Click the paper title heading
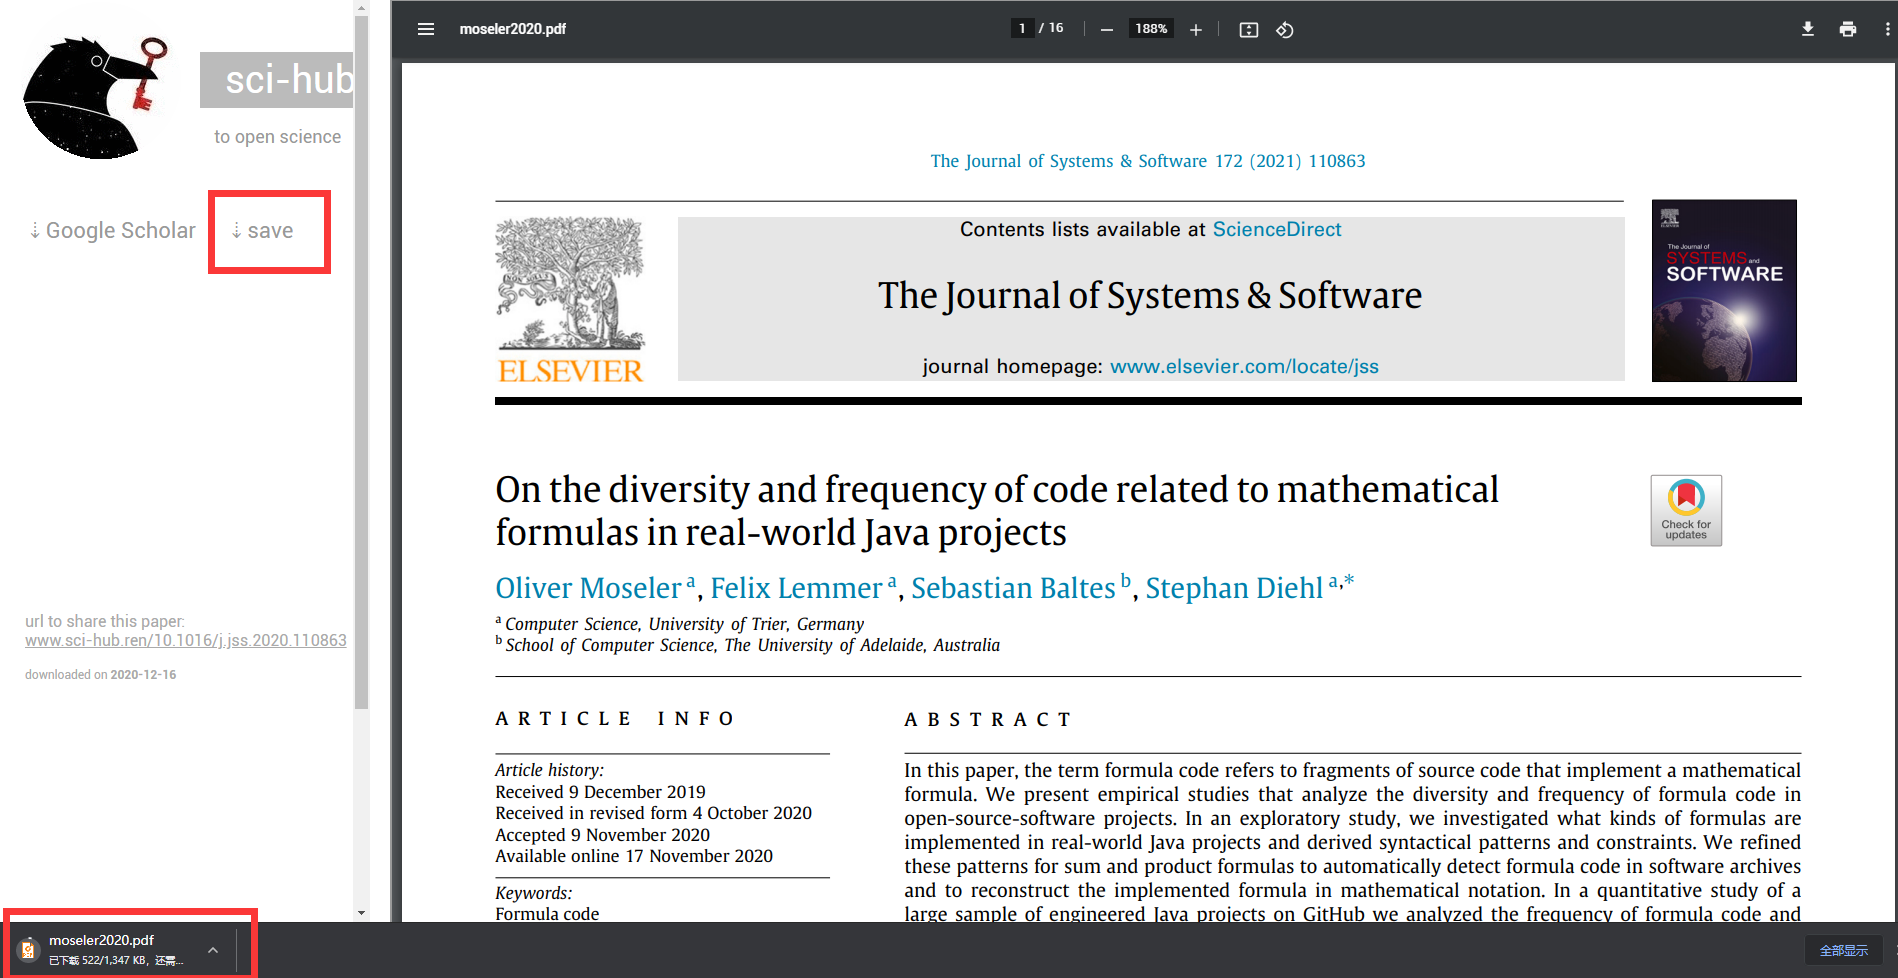 [x=997, y=510]
